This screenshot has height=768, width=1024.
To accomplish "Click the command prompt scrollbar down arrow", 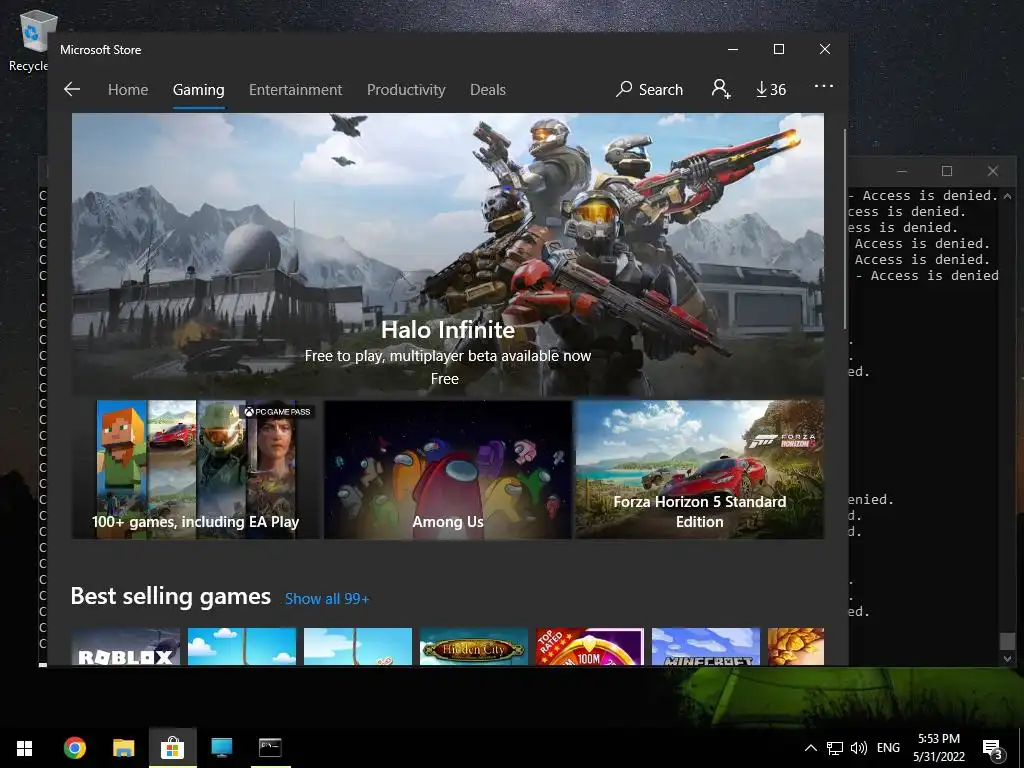I will 1007,659.
